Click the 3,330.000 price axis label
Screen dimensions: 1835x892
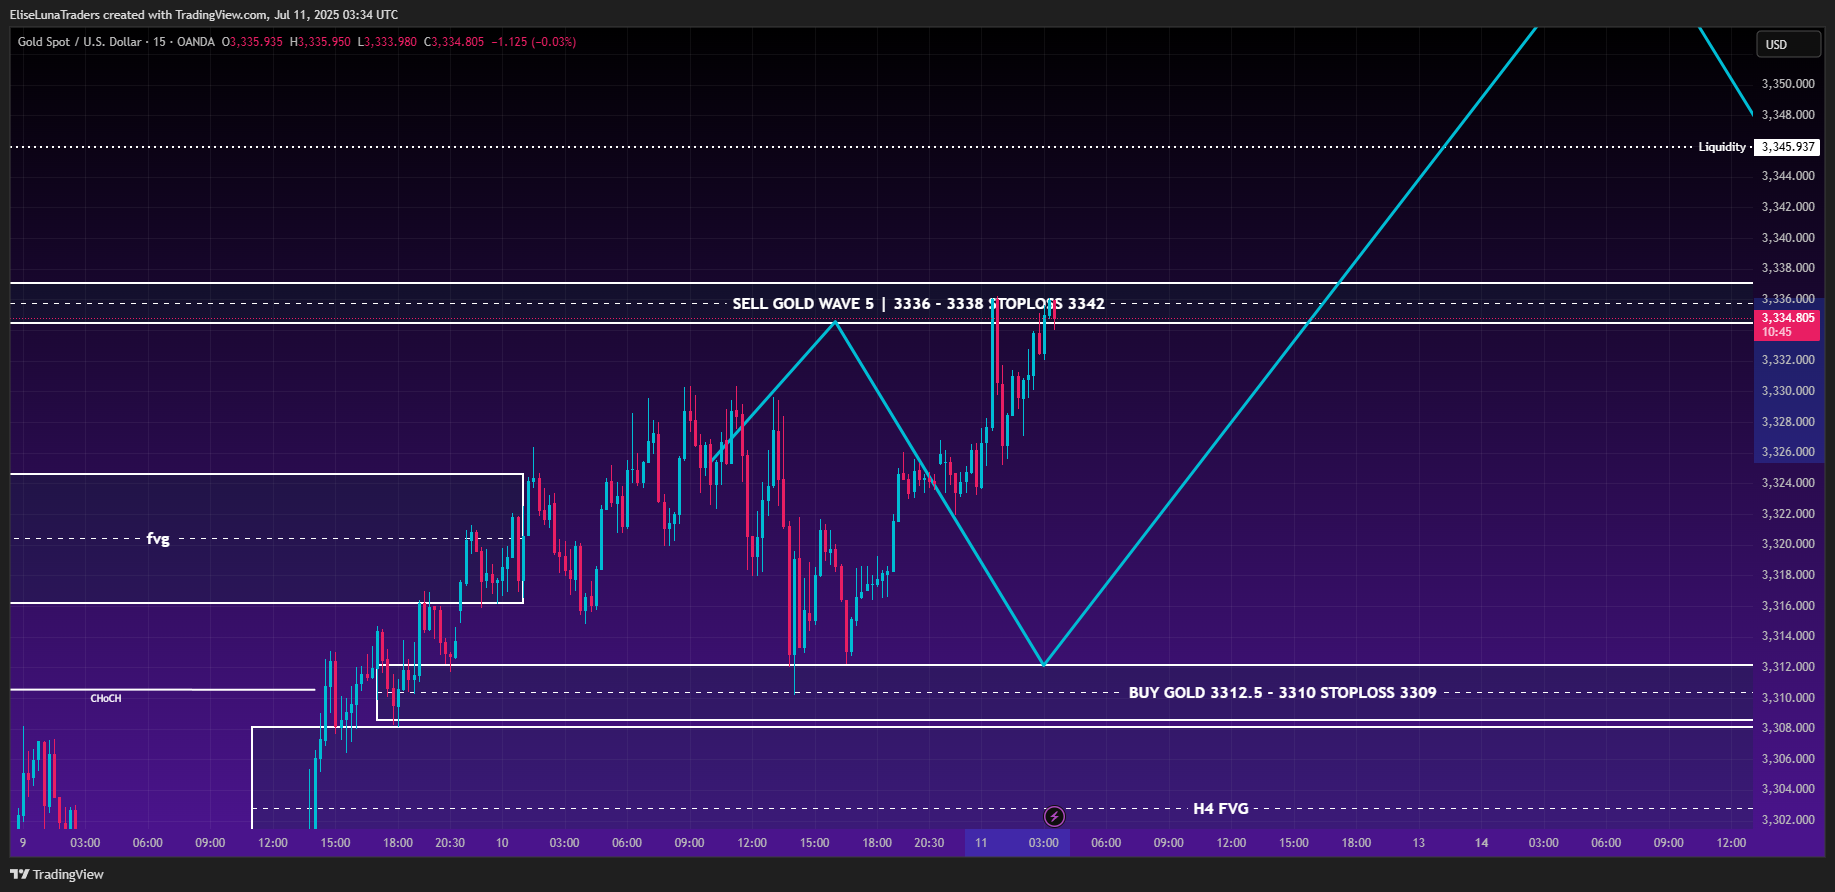(x=1788, y=391)
